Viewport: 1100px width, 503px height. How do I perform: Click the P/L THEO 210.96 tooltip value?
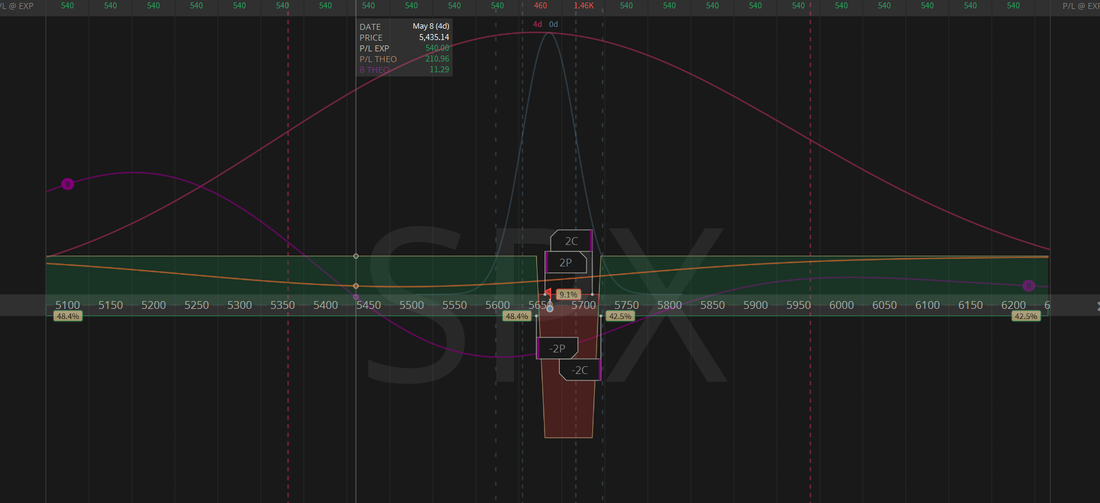point(437,59)
